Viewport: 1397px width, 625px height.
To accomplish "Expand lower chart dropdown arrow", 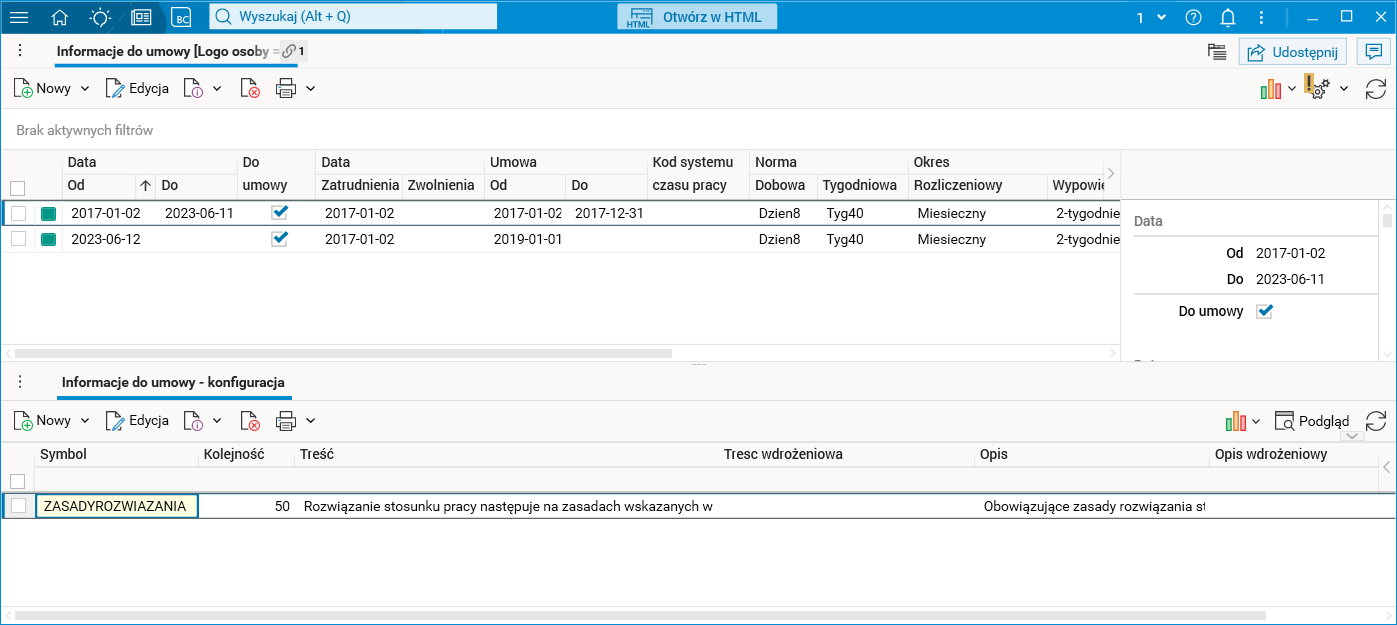I will coord(1256,421).
